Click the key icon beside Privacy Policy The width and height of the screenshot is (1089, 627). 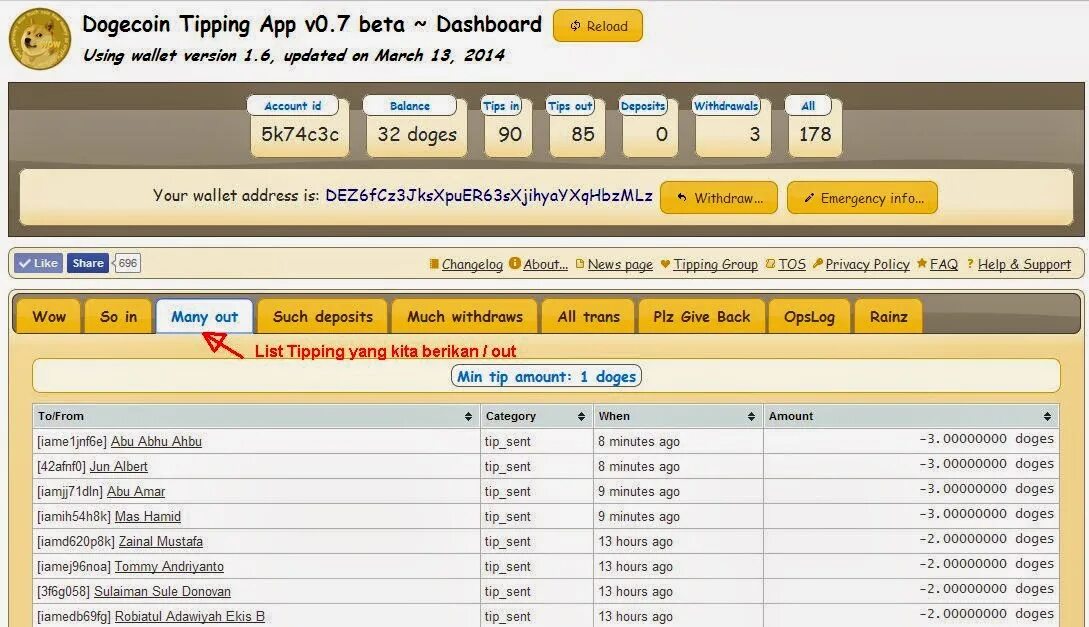(817, 264)
